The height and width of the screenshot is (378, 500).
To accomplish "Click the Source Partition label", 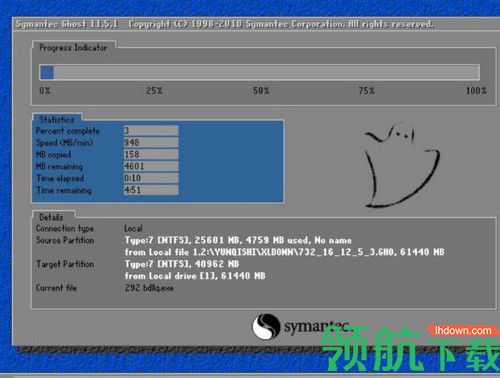I will (65, 240).
